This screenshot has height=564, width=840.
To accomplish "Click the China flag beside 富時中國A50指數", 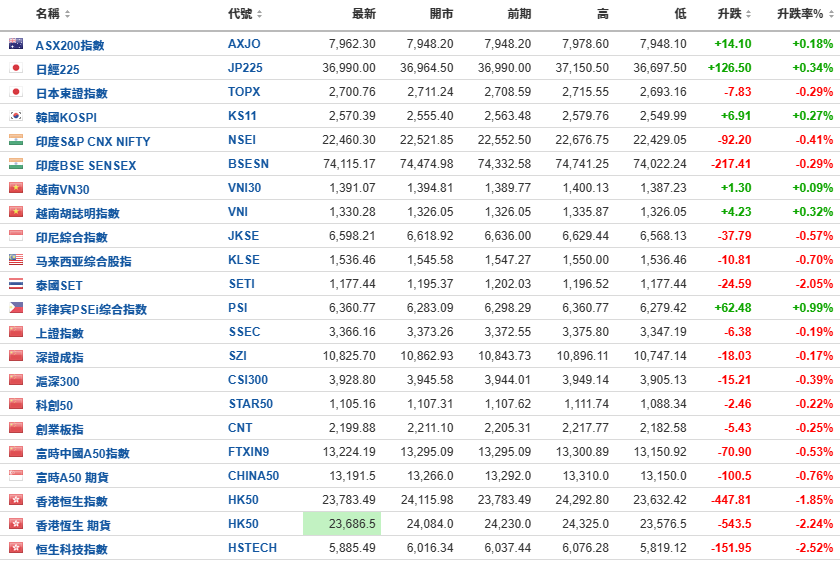I will [x=16, y=452].
